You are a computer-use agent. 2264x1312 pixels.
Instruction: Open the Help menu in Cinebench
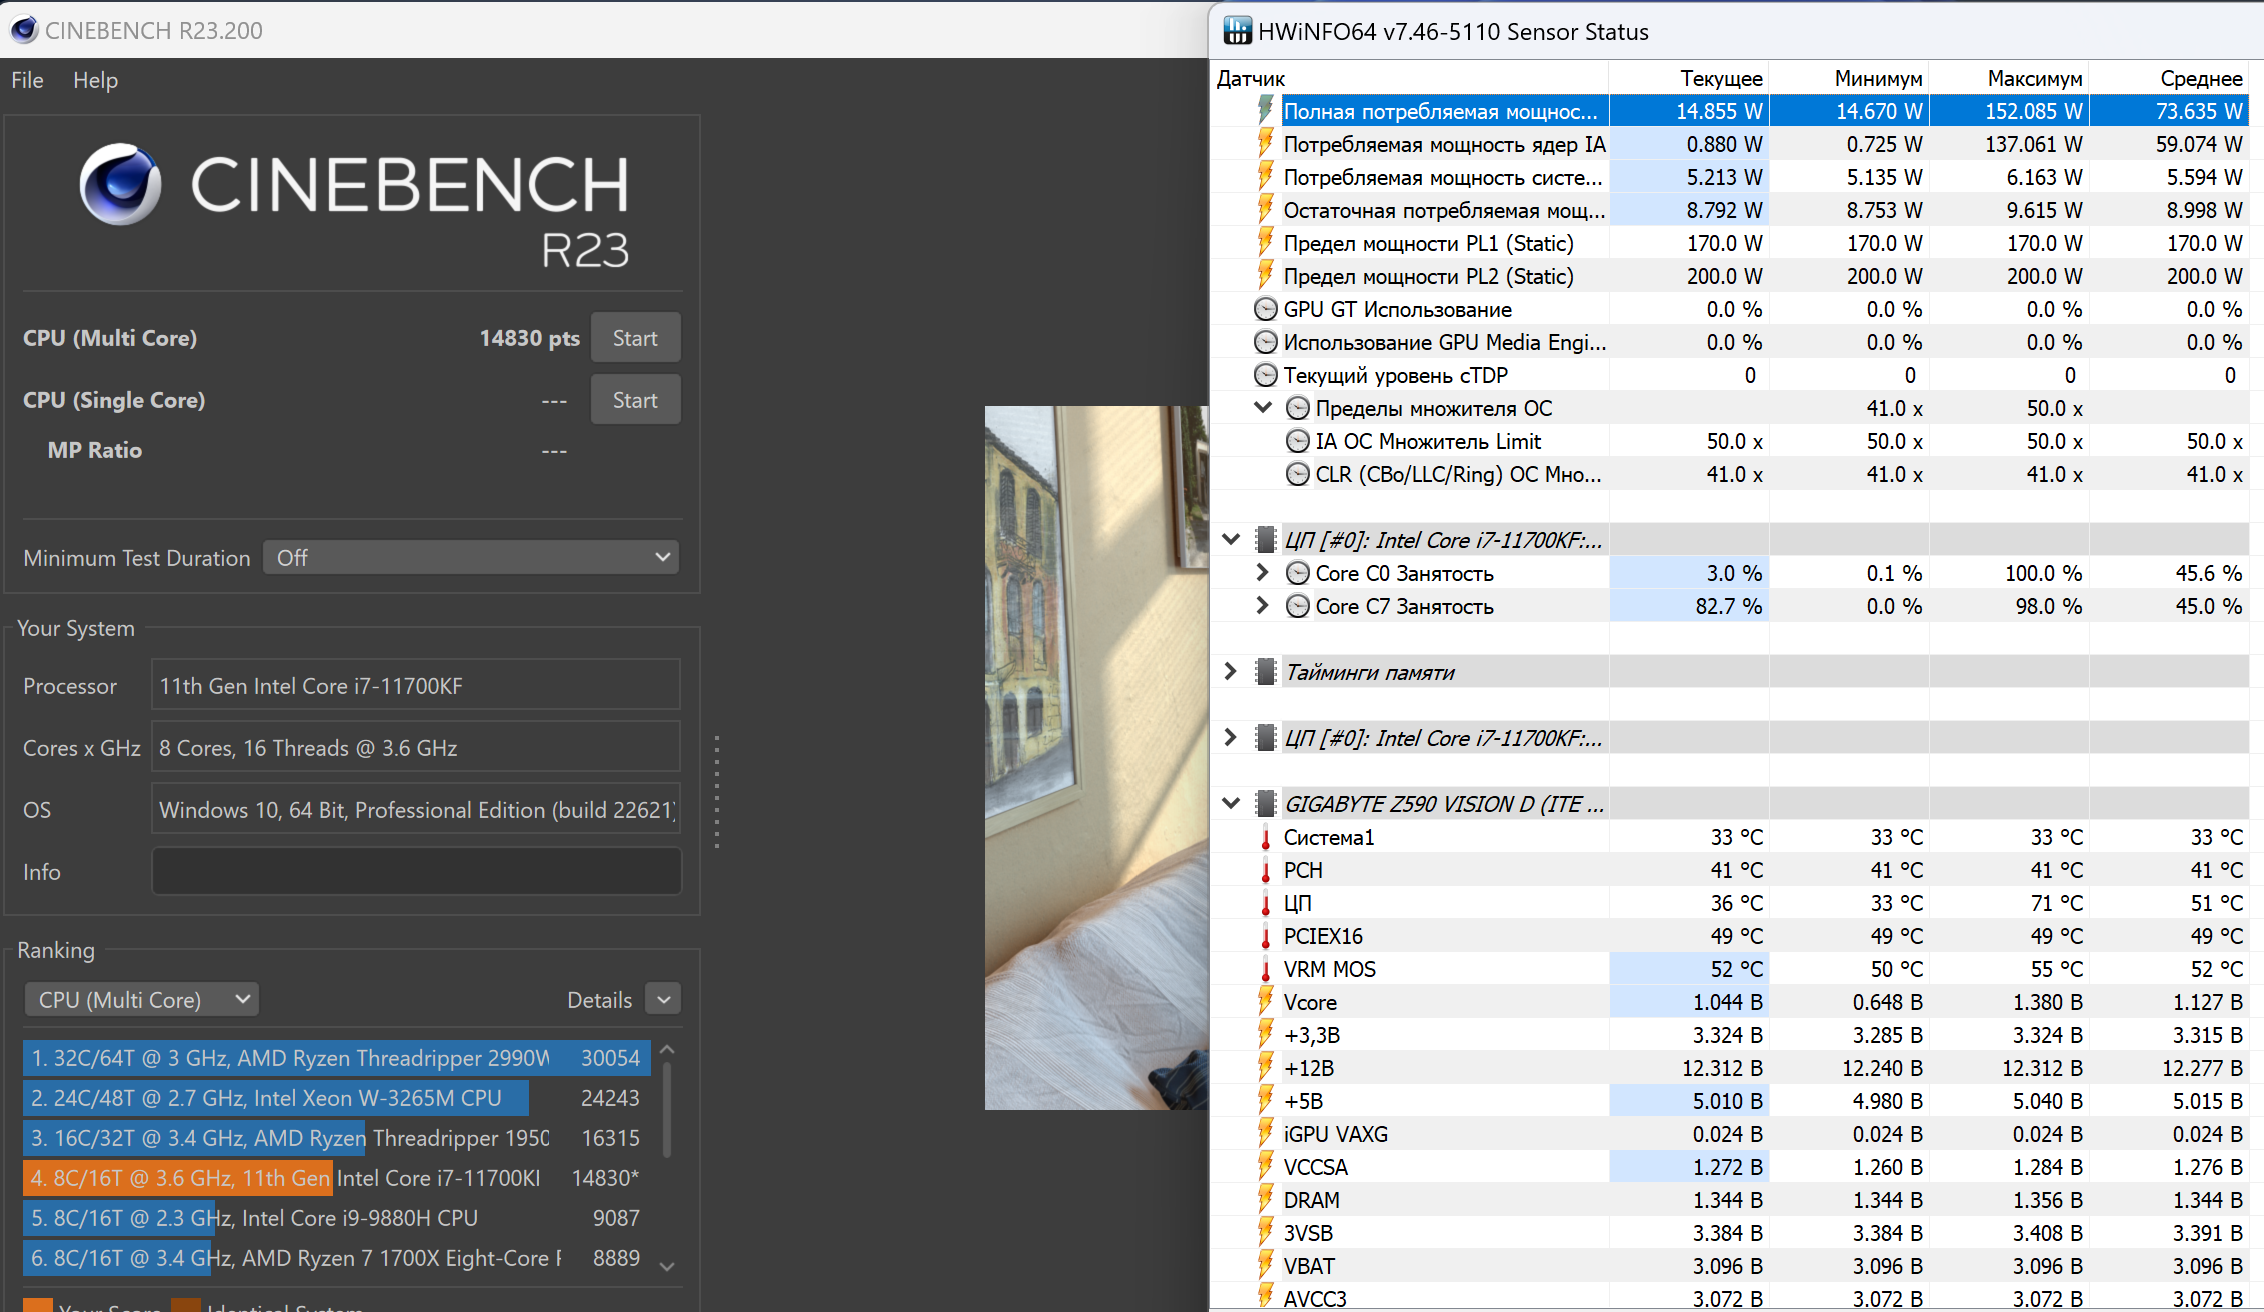pyautogui.click(x=95, y=80)
